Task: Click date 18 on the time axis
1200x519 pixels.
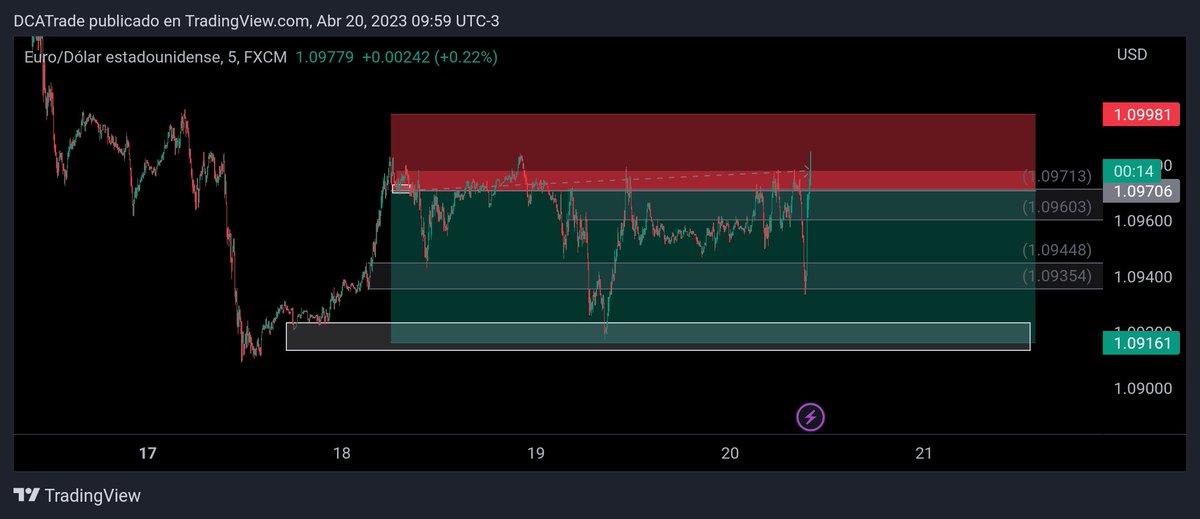Action: click(342, 454)
